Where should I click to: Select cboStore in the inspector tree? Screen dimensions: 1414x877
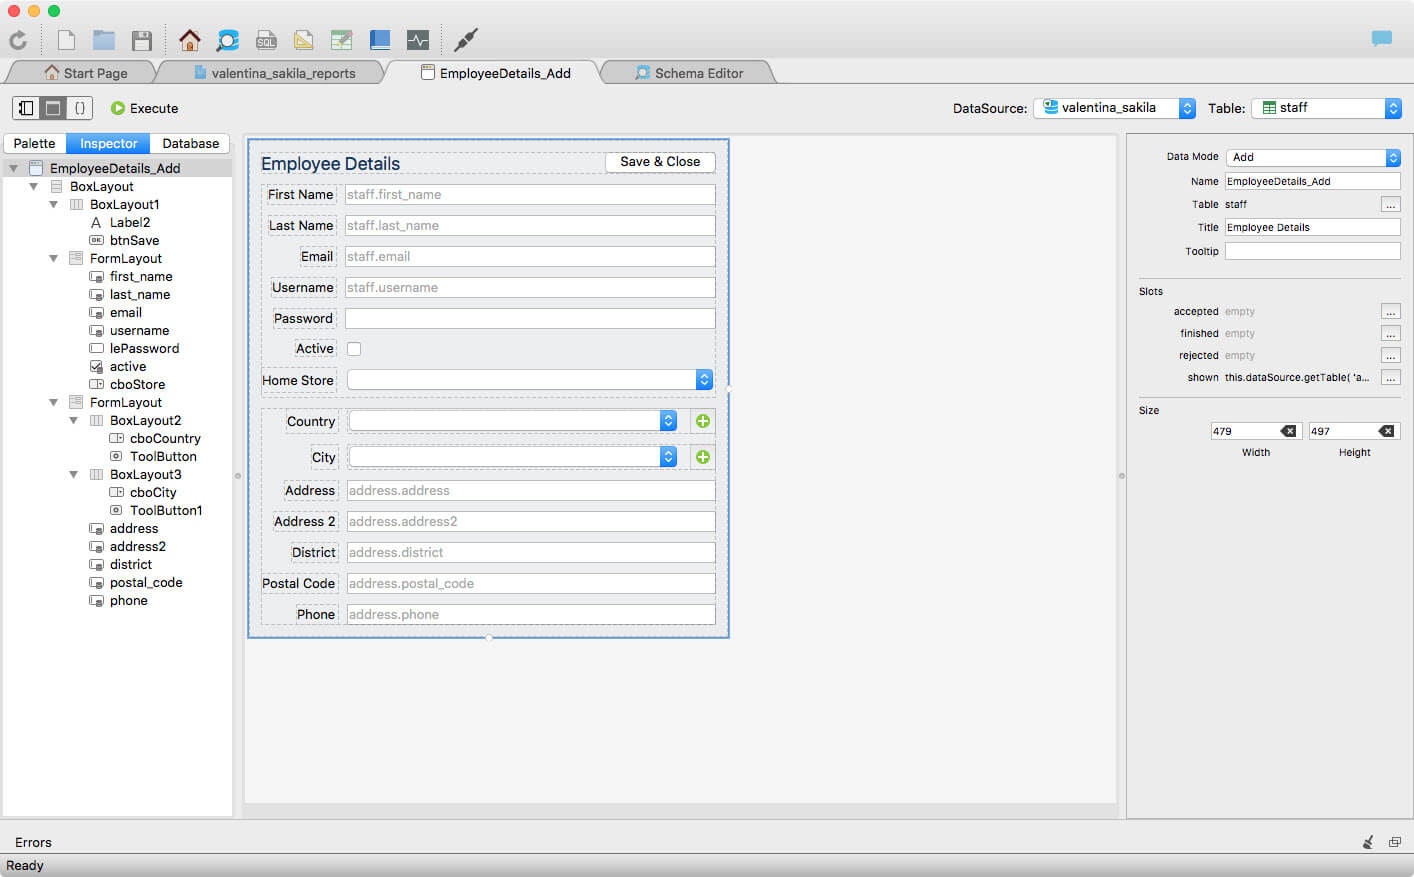pos(137,385)
